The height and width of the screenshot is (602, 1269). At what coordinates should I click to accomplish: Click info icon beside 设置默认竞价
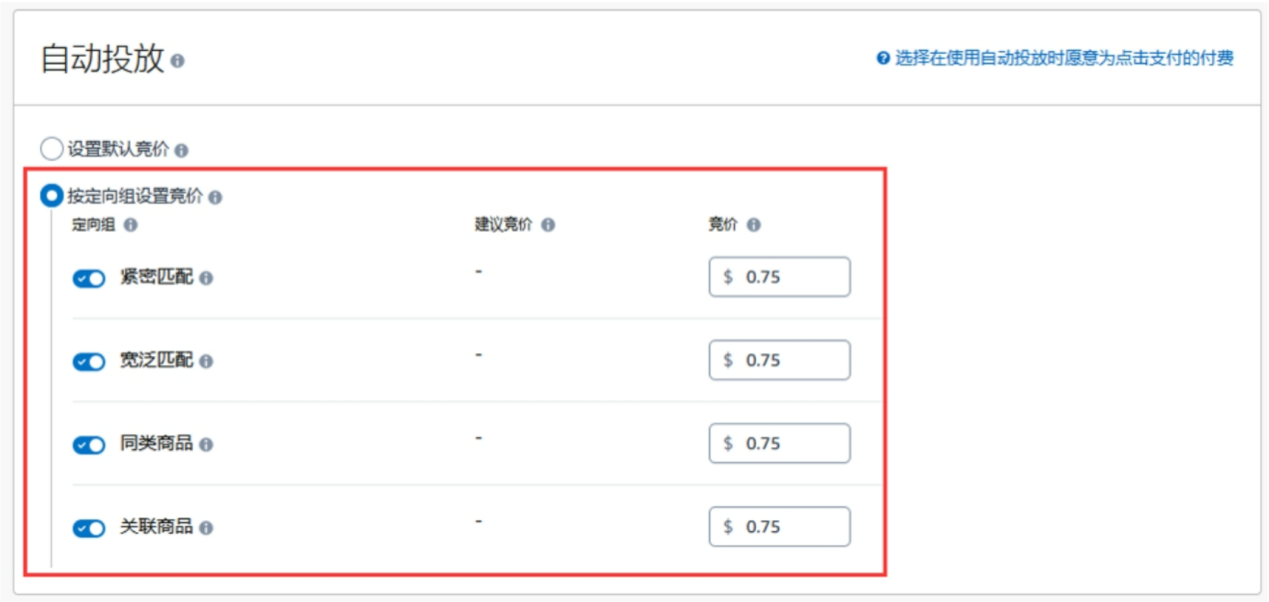point(181,151)
